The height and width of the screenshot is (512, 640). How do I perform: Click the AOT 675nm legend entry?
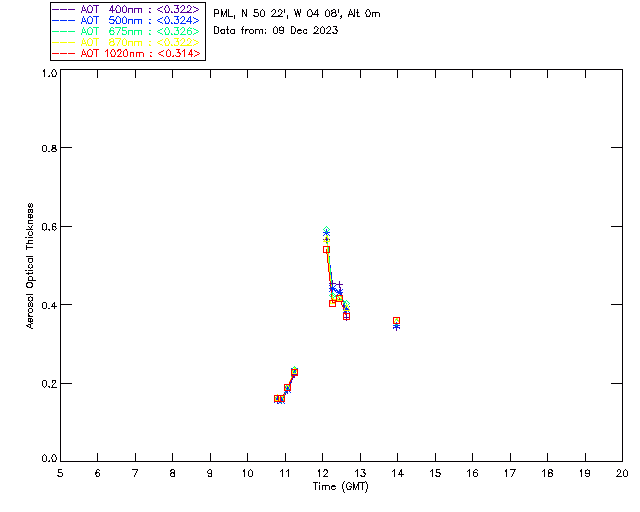click(x=126, y=31)
